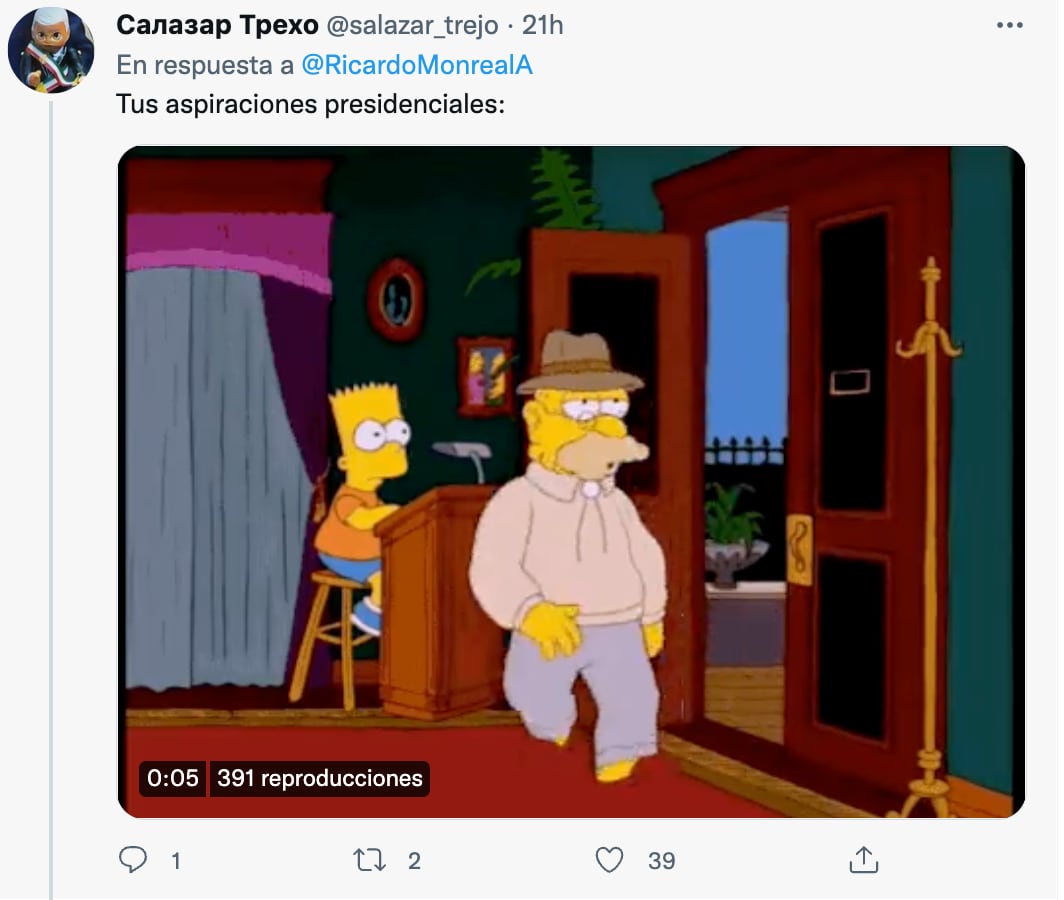Open the share upload icon
Screen dimensions: 1064x900
pyautogui.click(x=864, y=859)
